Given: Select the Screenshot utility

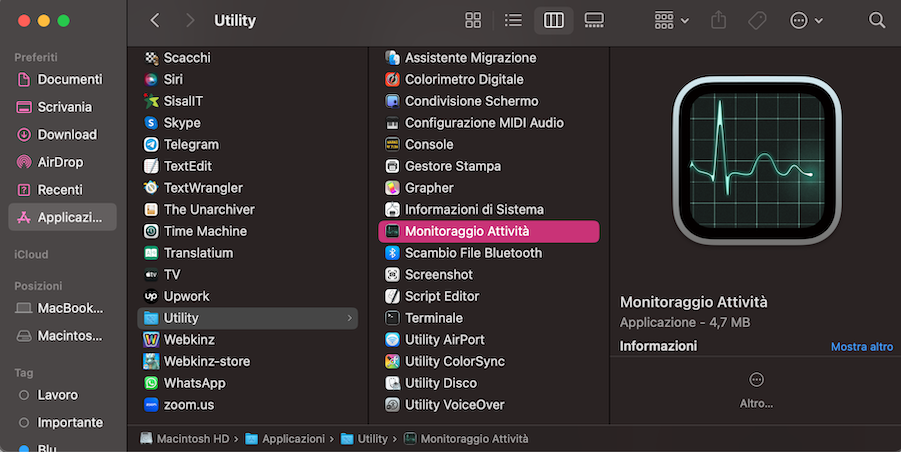Looking at the screenshot, I should [x=489, y=275].
